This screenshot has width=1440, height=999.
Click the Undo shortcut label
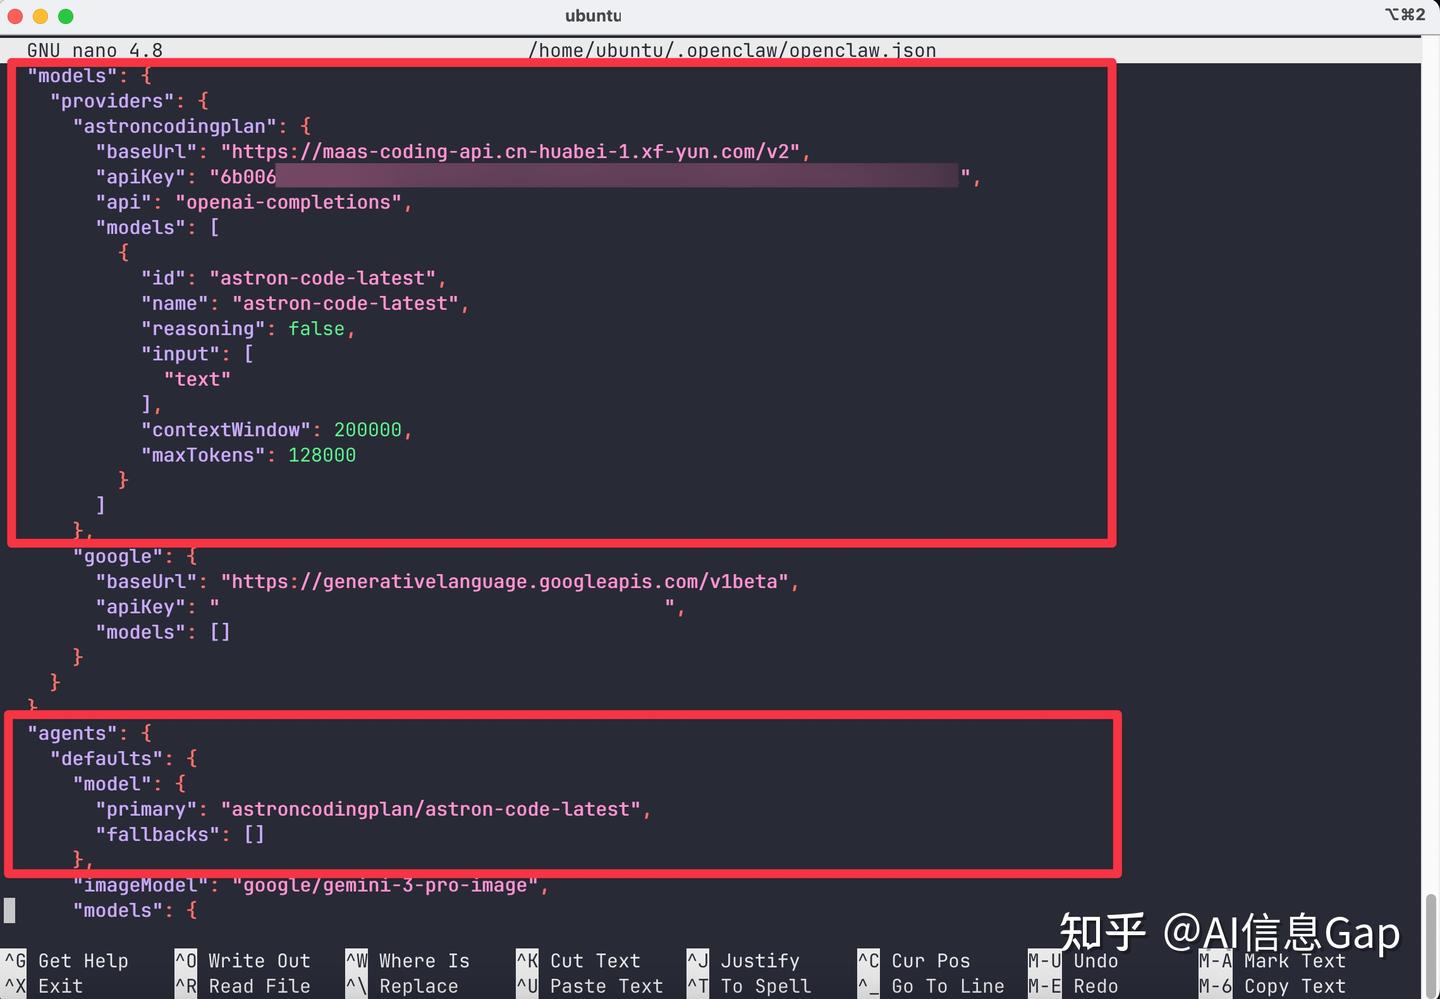pos(1096,961)
